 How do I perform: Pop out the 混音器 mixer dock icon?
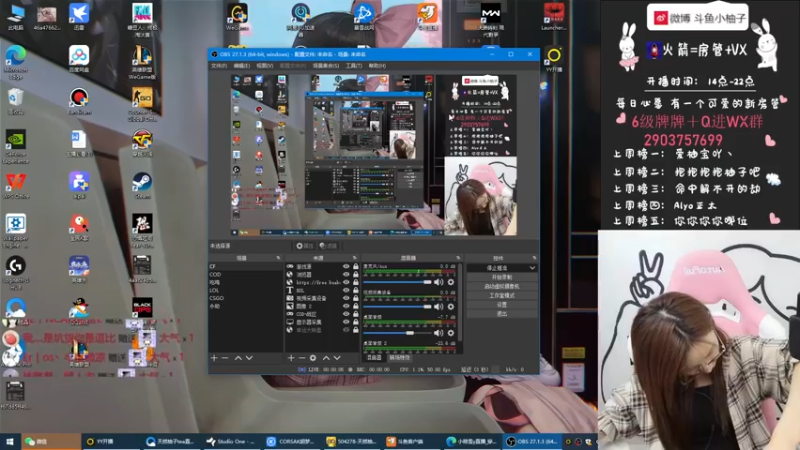click(x=458, y=258)
